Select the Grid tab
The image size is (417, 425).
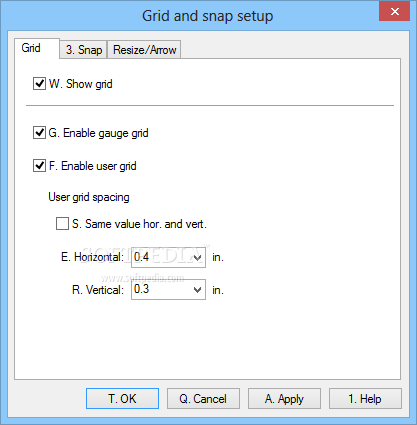coord(37,48)
